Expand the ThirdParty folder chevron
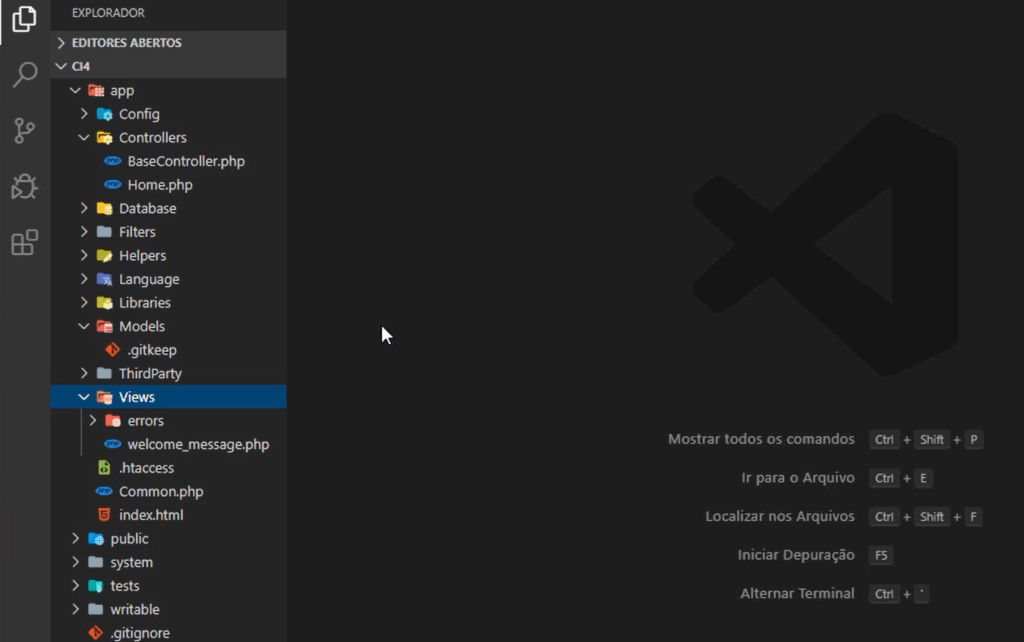The image size is (1024, 642). [84, 373]
